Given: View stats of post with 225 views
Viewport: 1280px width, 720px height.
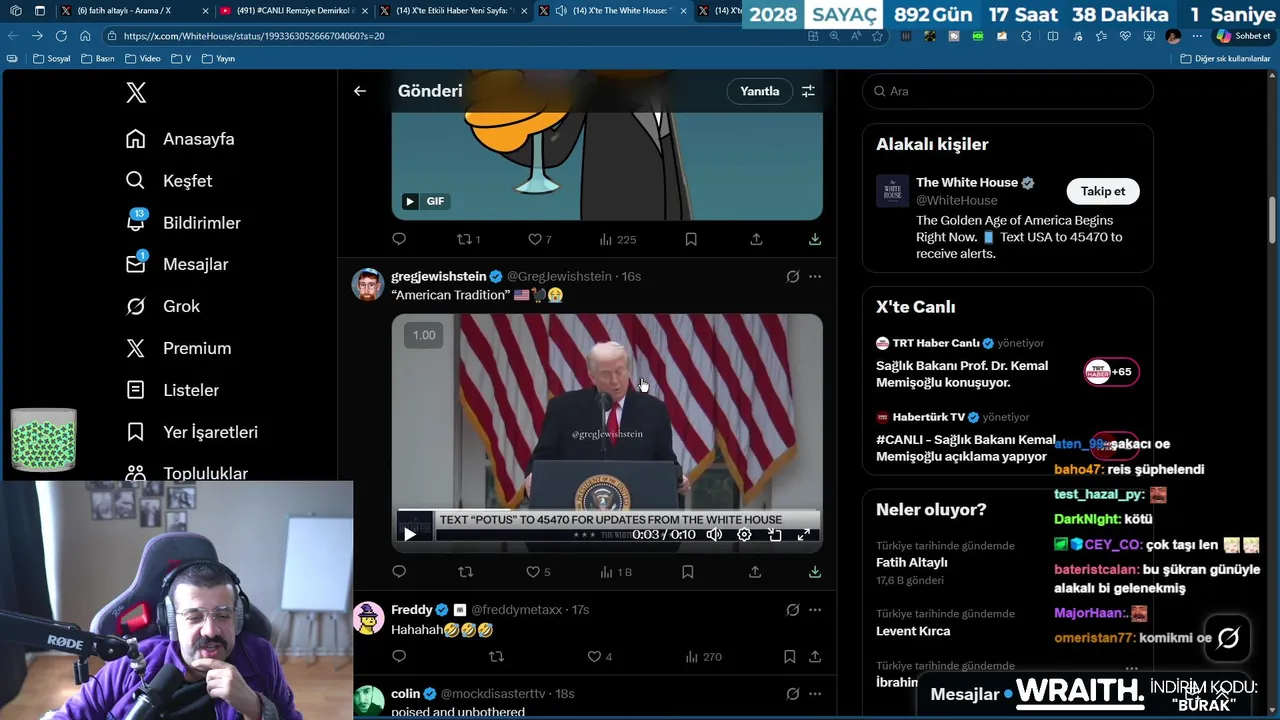Looking at the screenshot, I should click(617, 239).
